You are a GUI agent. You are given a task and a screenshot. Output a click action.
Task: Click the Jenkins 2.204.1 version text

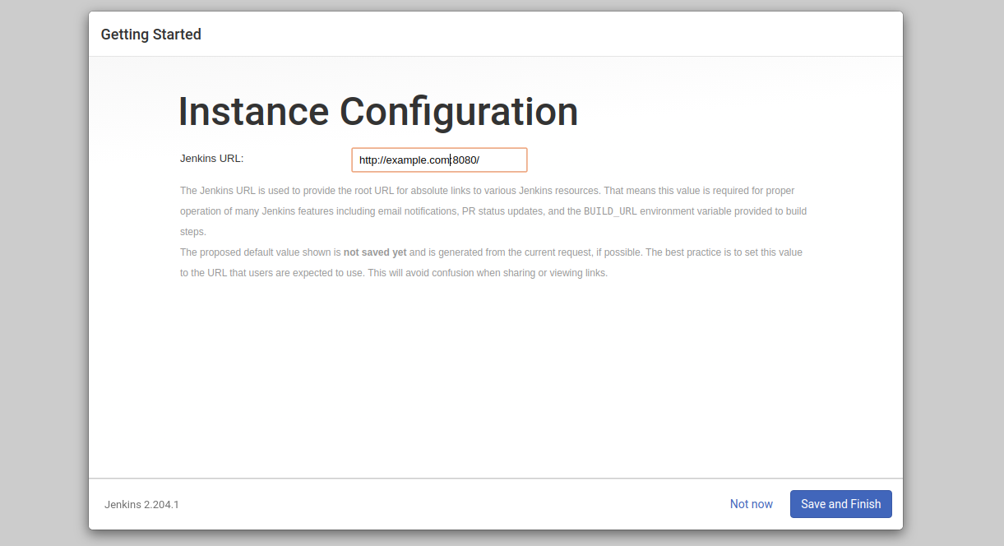point(142,505)
